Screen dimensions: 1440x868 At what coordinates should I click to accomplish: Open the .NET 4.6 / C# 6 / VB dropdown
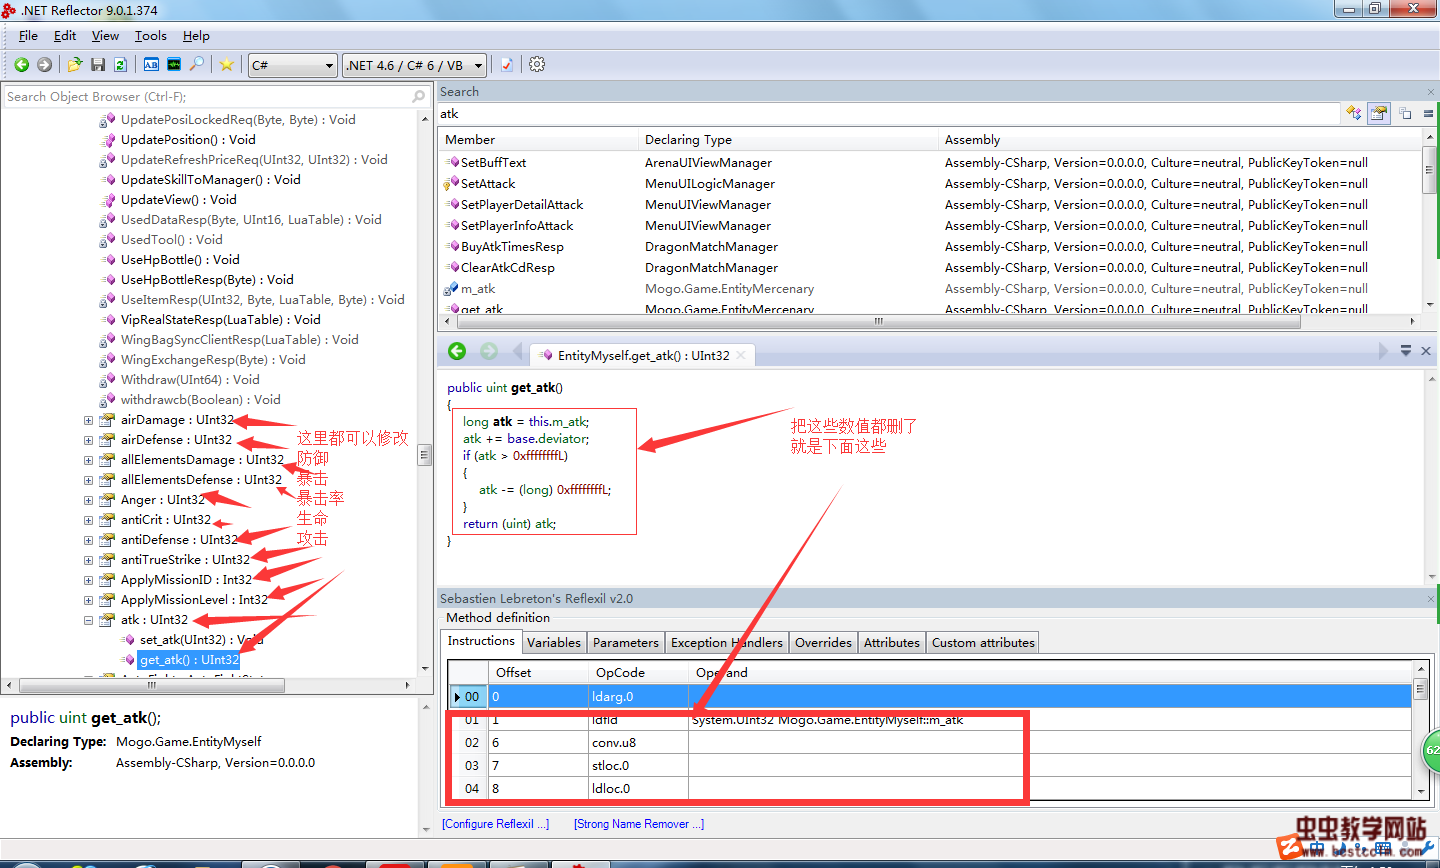(x=414, y=65)
